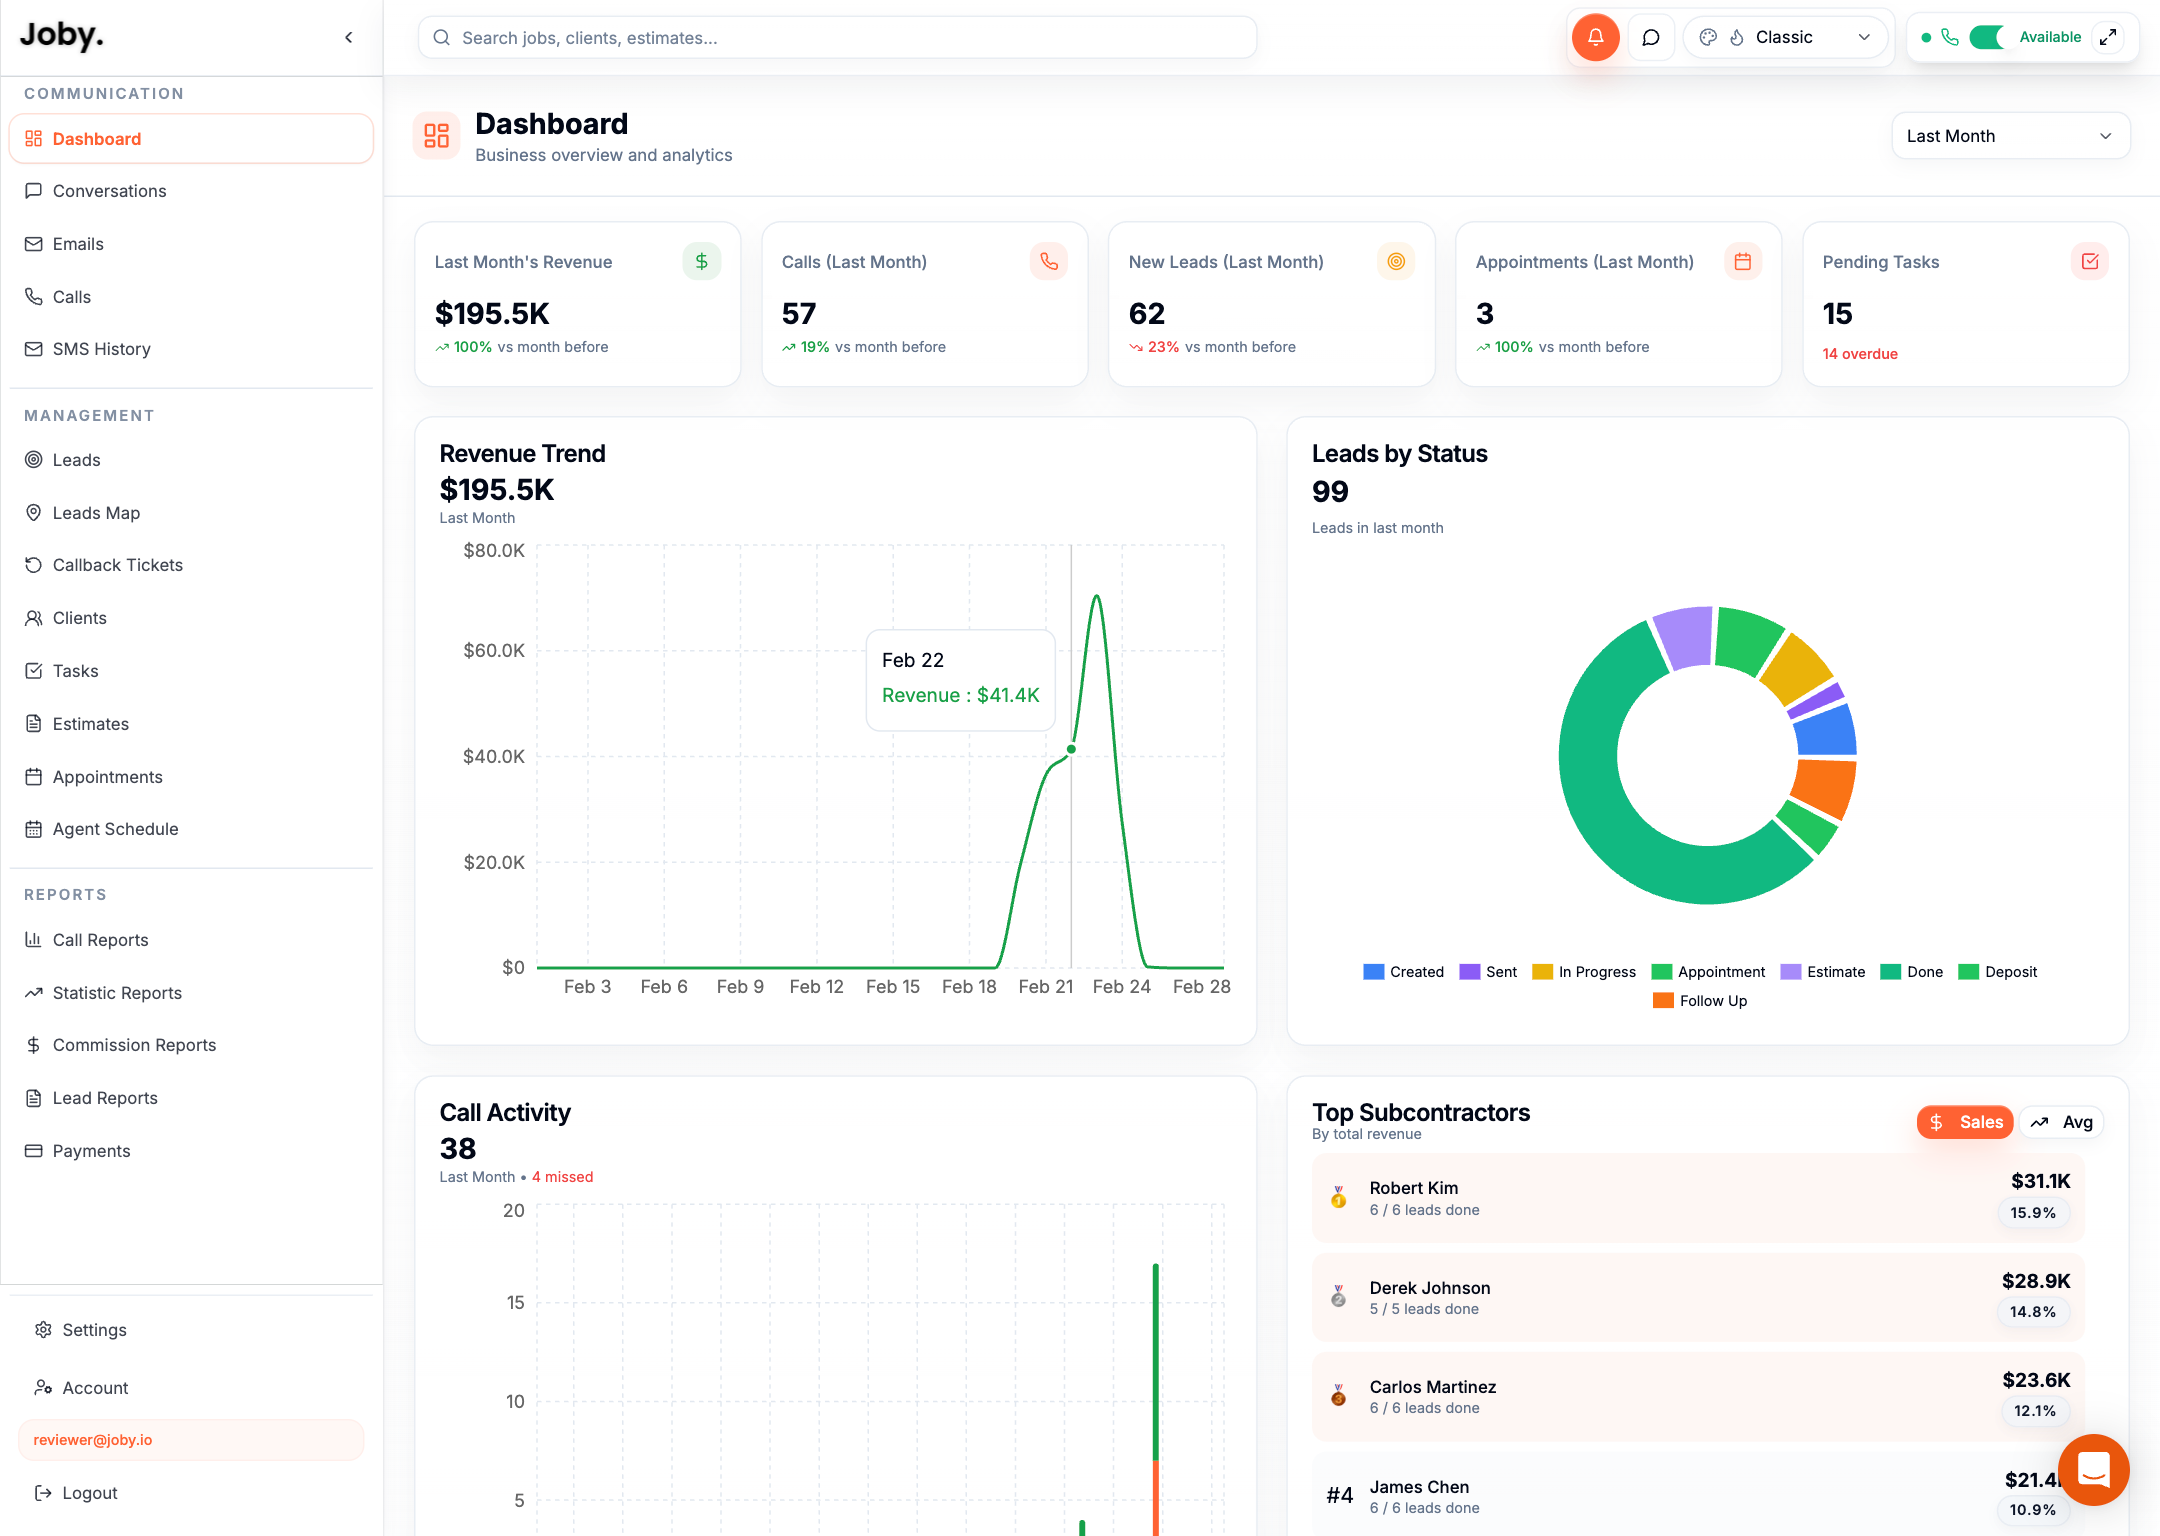Image resolution: width=2160 pixels, height=1536 pixels.
Task: Select Commission Reports in sidebar
Action: pos(191,1045)
